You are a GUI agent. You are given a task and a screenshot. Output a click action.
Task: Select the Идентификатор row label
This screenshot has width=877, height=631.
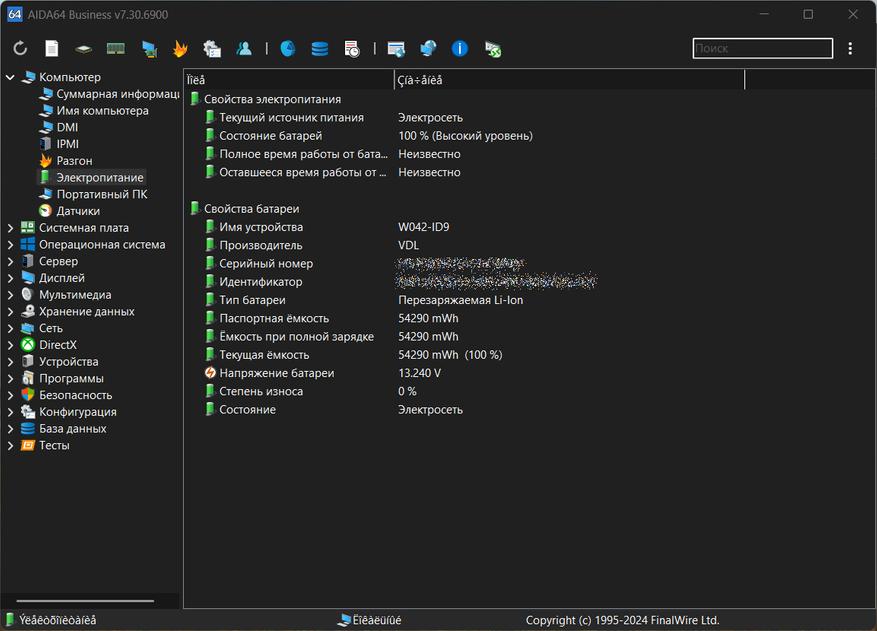(x=261, y=281)
